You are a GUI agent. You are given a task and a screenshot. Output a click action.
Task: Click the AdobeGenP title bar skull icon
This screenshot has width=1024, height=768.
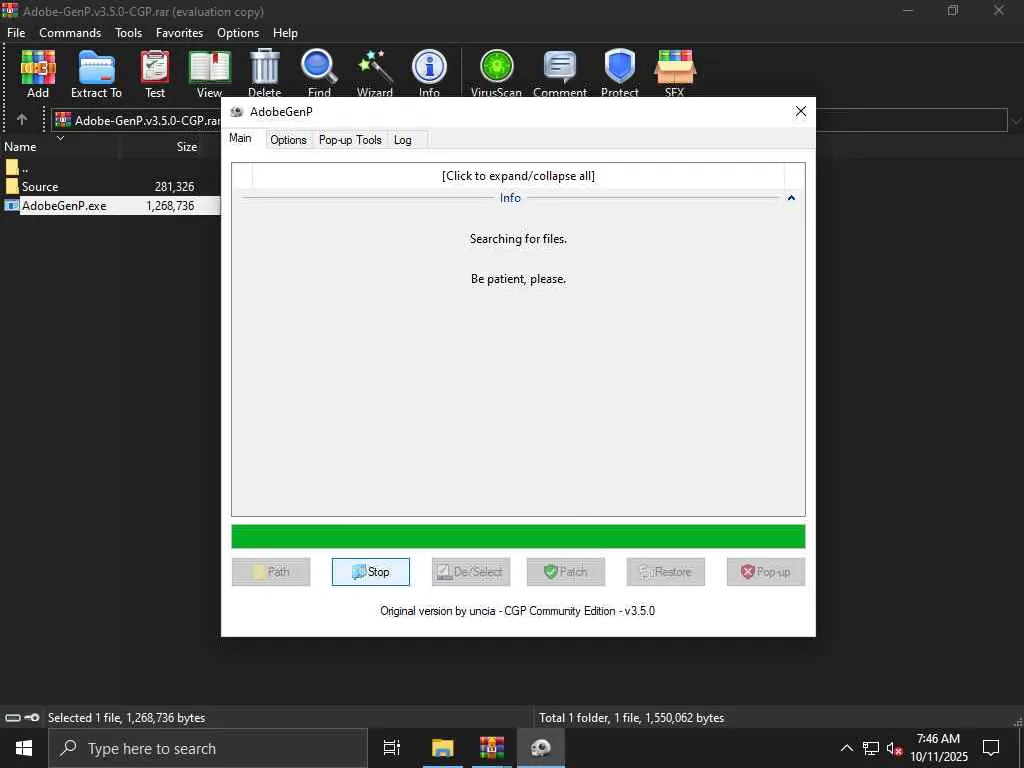point(236,112)
